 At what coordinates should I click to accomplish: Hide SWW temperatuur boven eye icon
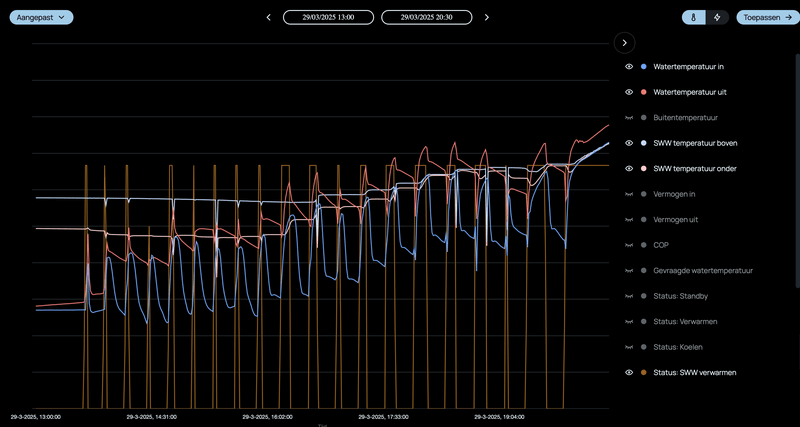pos(629,143)
